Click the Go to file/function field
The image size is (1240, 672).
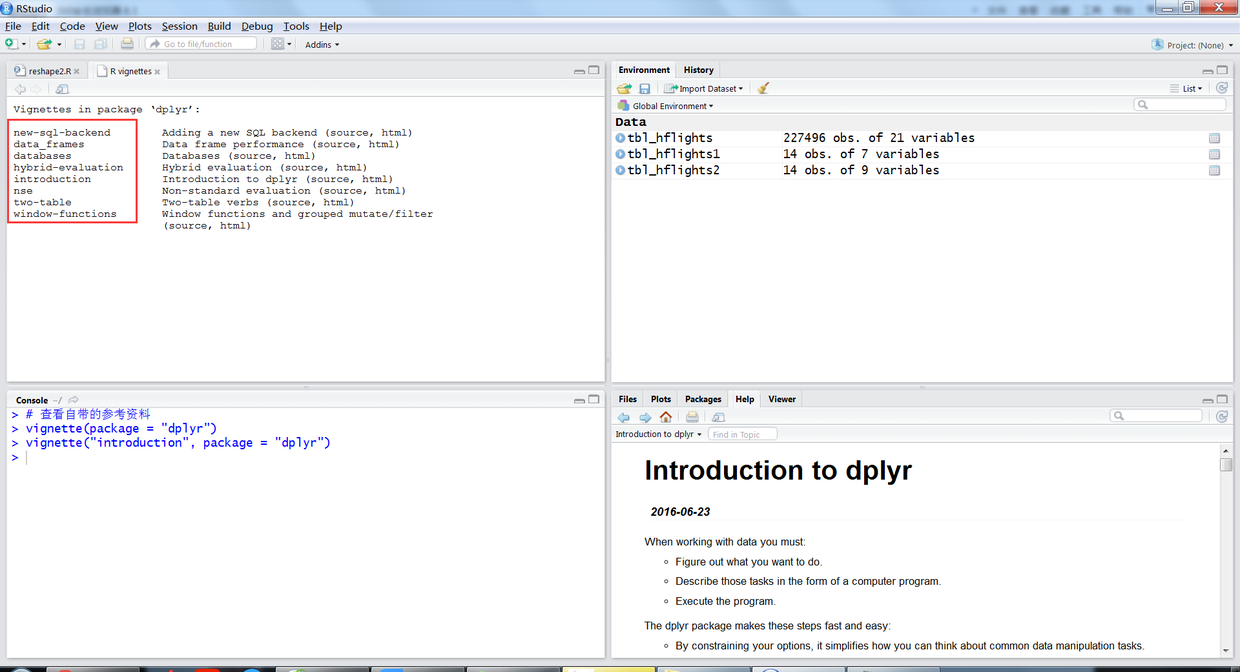pyautogui.click(x=201, y=44)
